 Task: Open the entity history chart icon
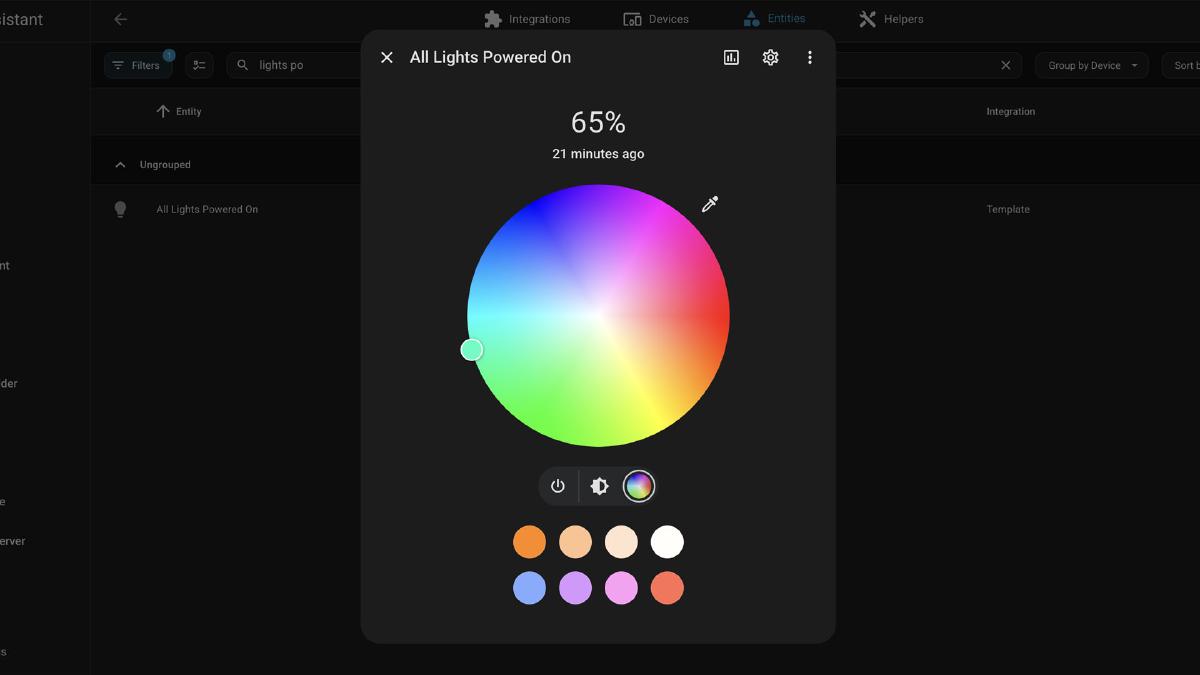[x=731, y=57]
